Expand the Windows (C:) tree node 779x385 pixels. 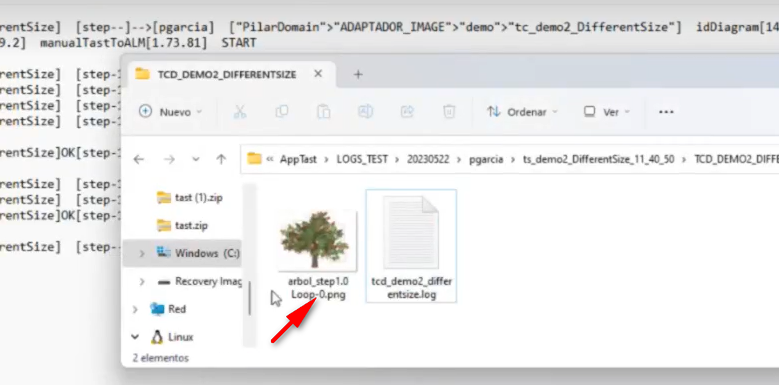142,253
